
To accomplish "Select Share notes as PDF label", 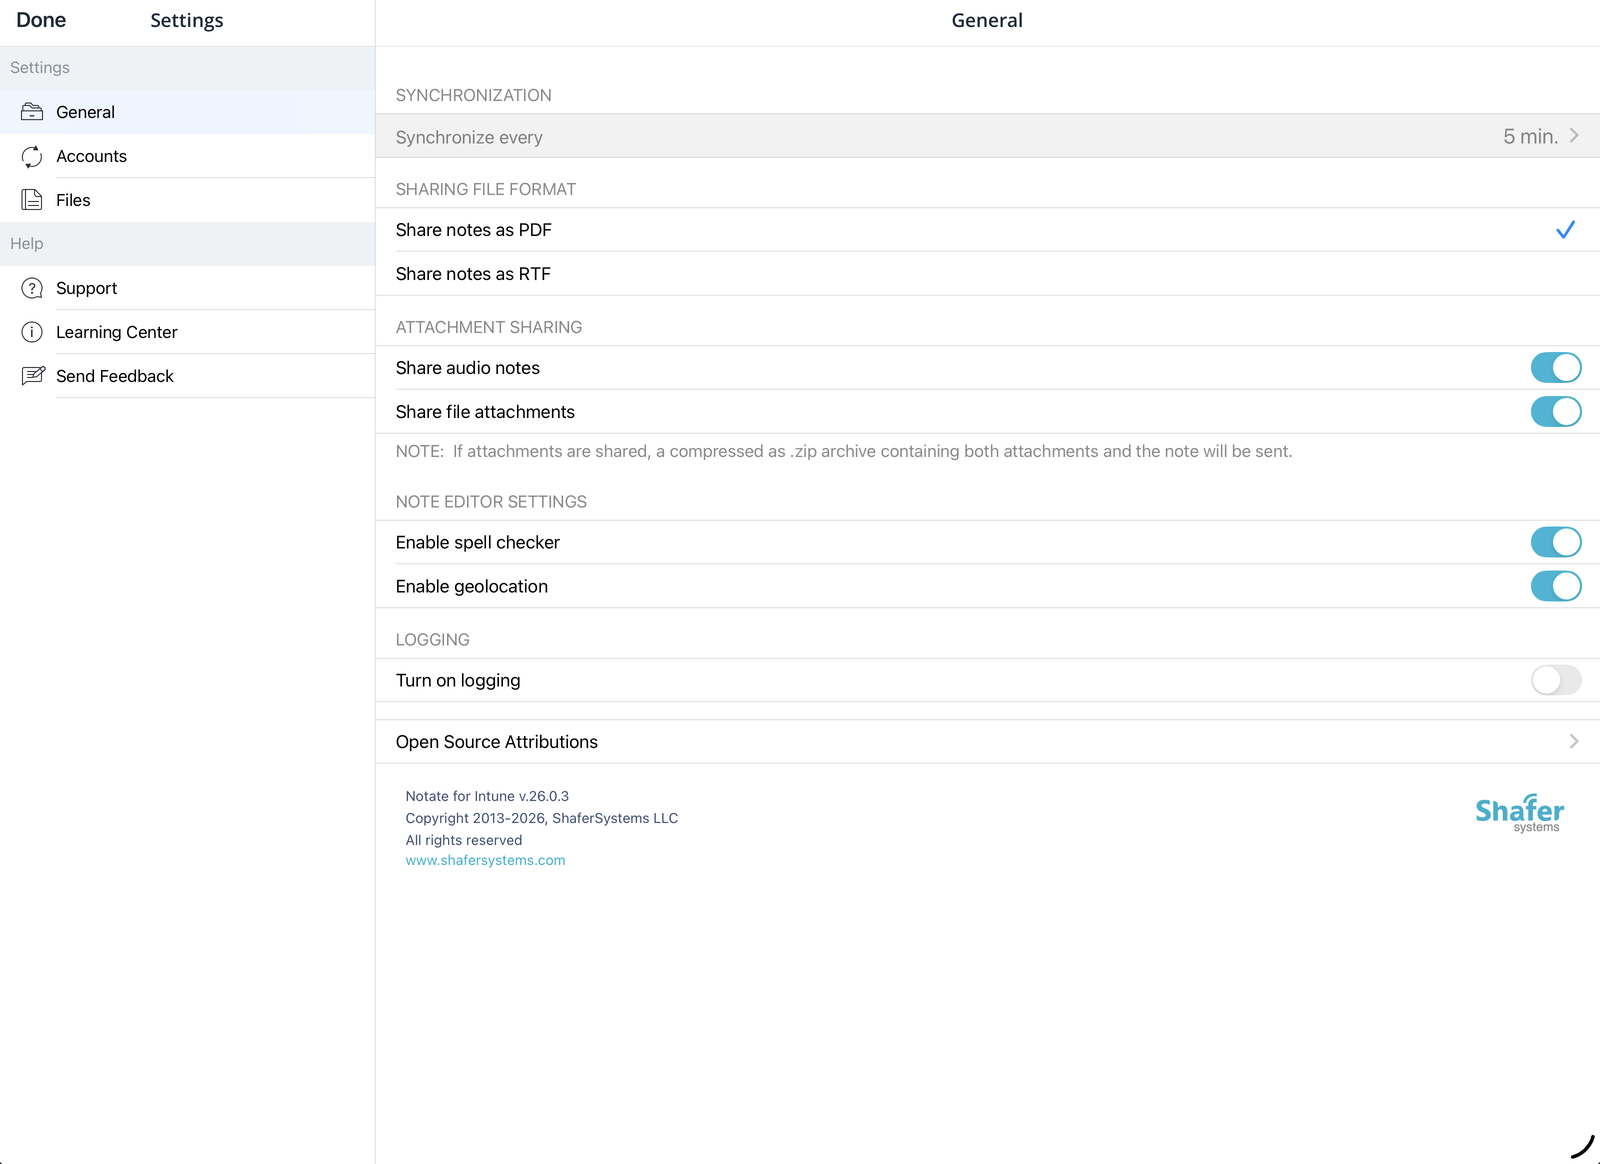I will pos(473,230).
